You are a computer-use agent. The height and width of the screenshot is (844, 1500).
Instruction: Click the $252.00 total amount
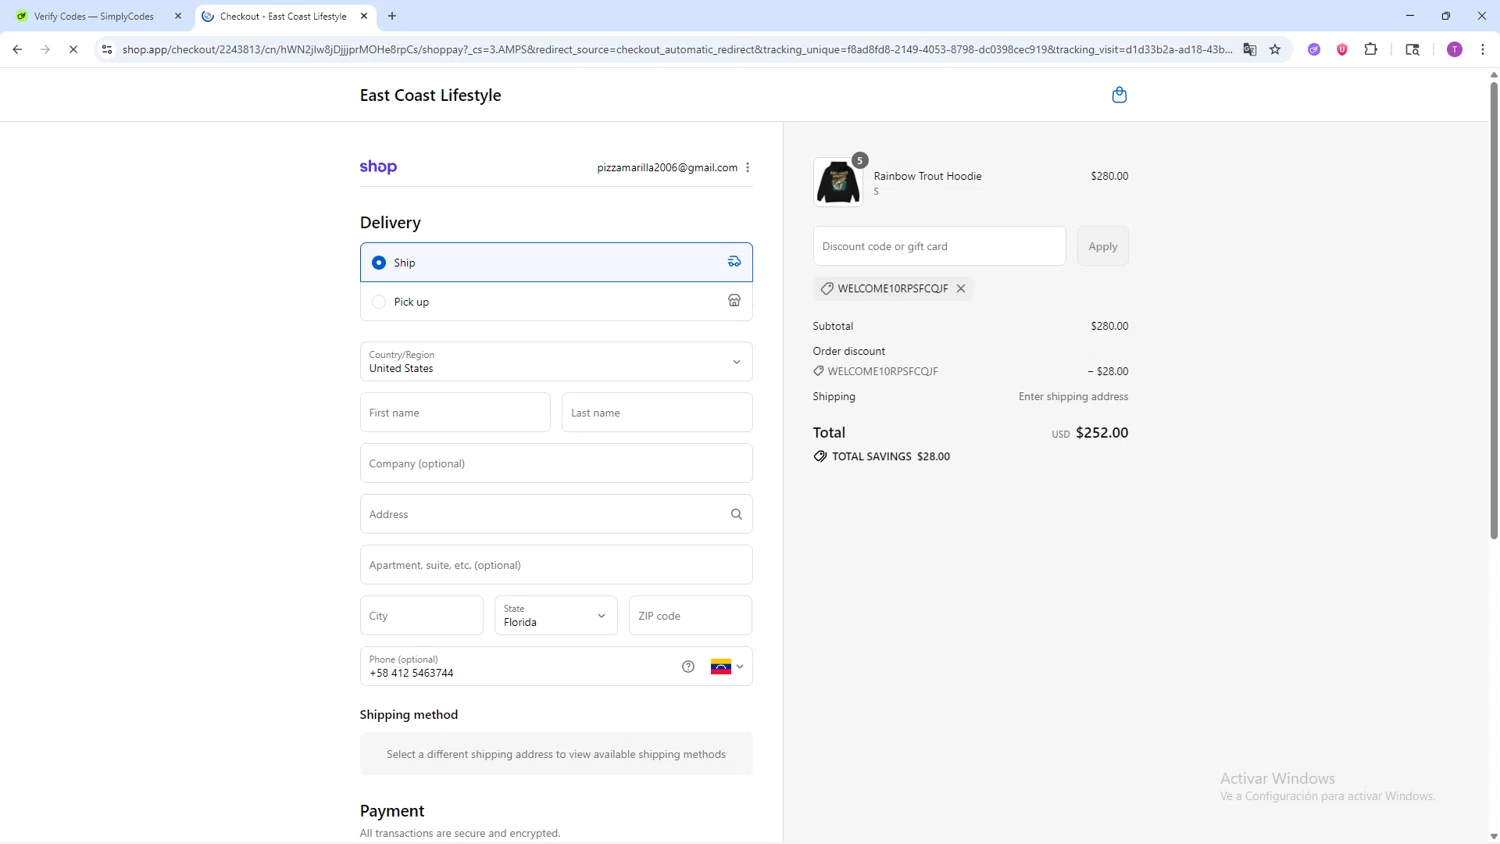(1102, 433)
